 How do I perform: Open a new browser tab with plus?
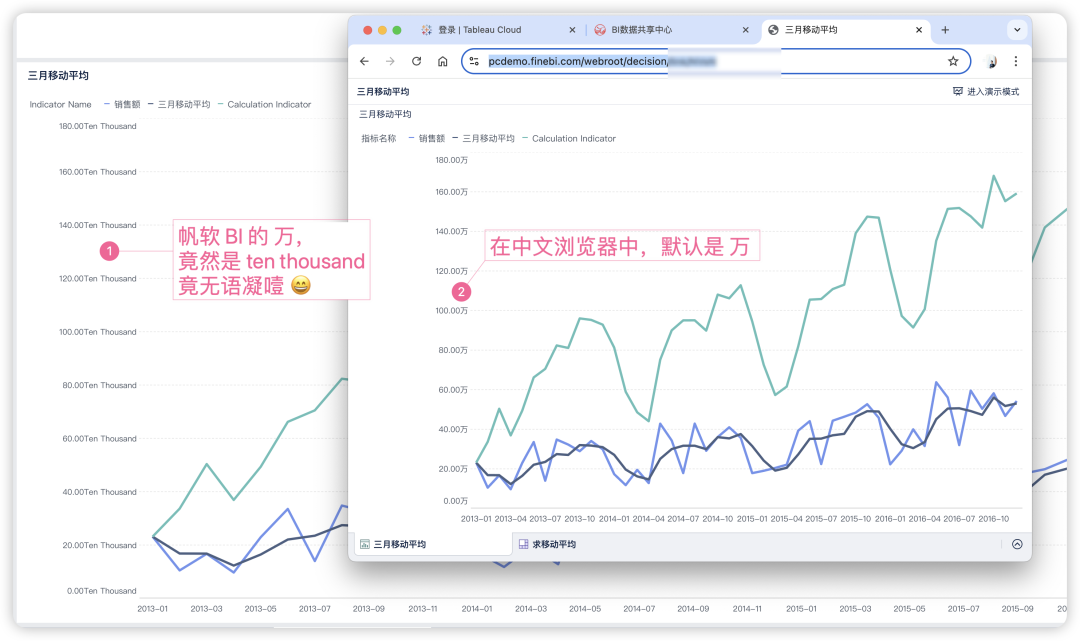click(x=945, y=30)
